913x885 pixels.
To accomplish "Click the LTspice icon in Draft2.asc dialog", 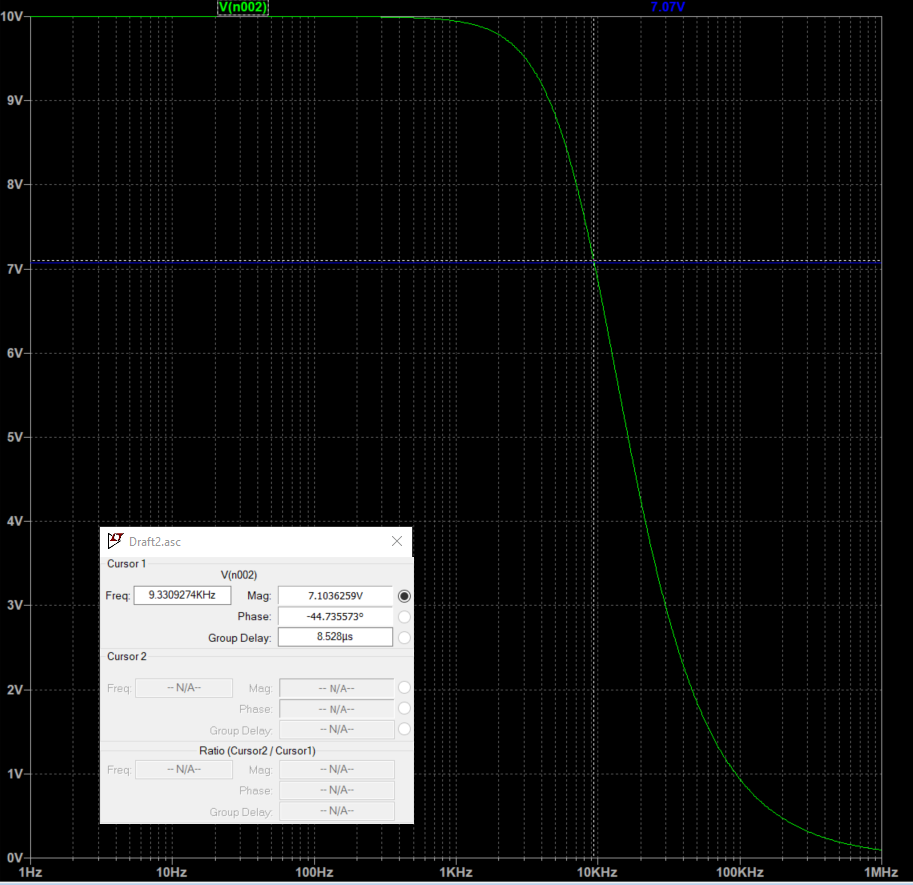I will coord(115,541).
